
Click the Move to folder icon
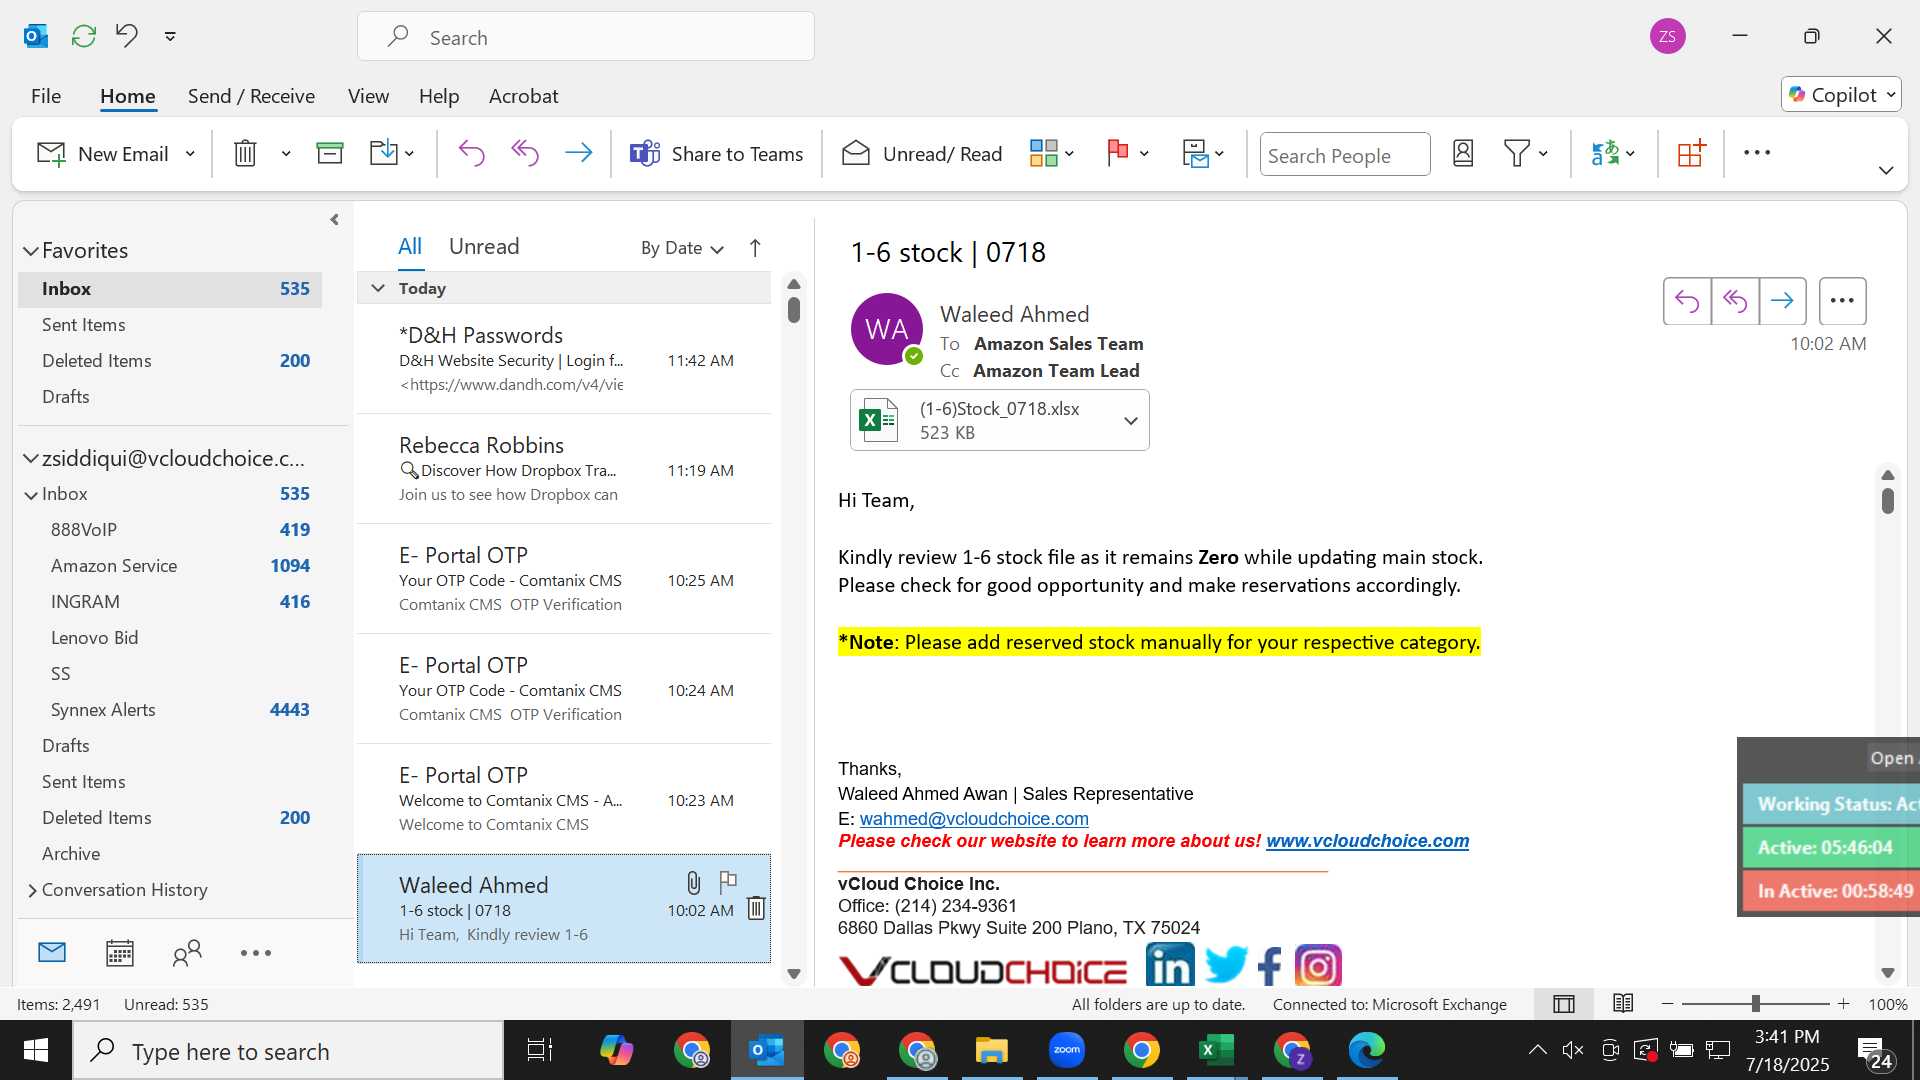click(x=384, y=154)
